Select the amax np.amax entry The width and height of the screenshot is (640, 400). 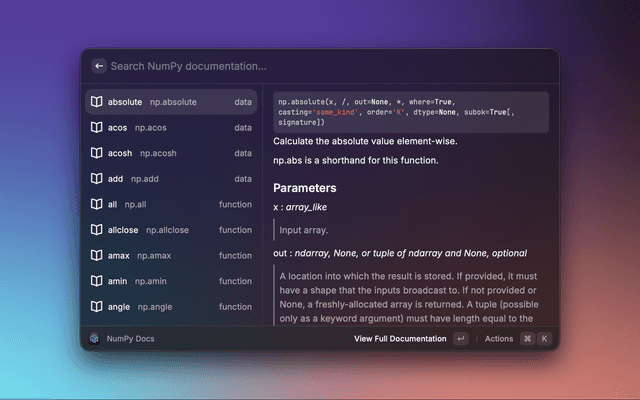click(170, 256)
